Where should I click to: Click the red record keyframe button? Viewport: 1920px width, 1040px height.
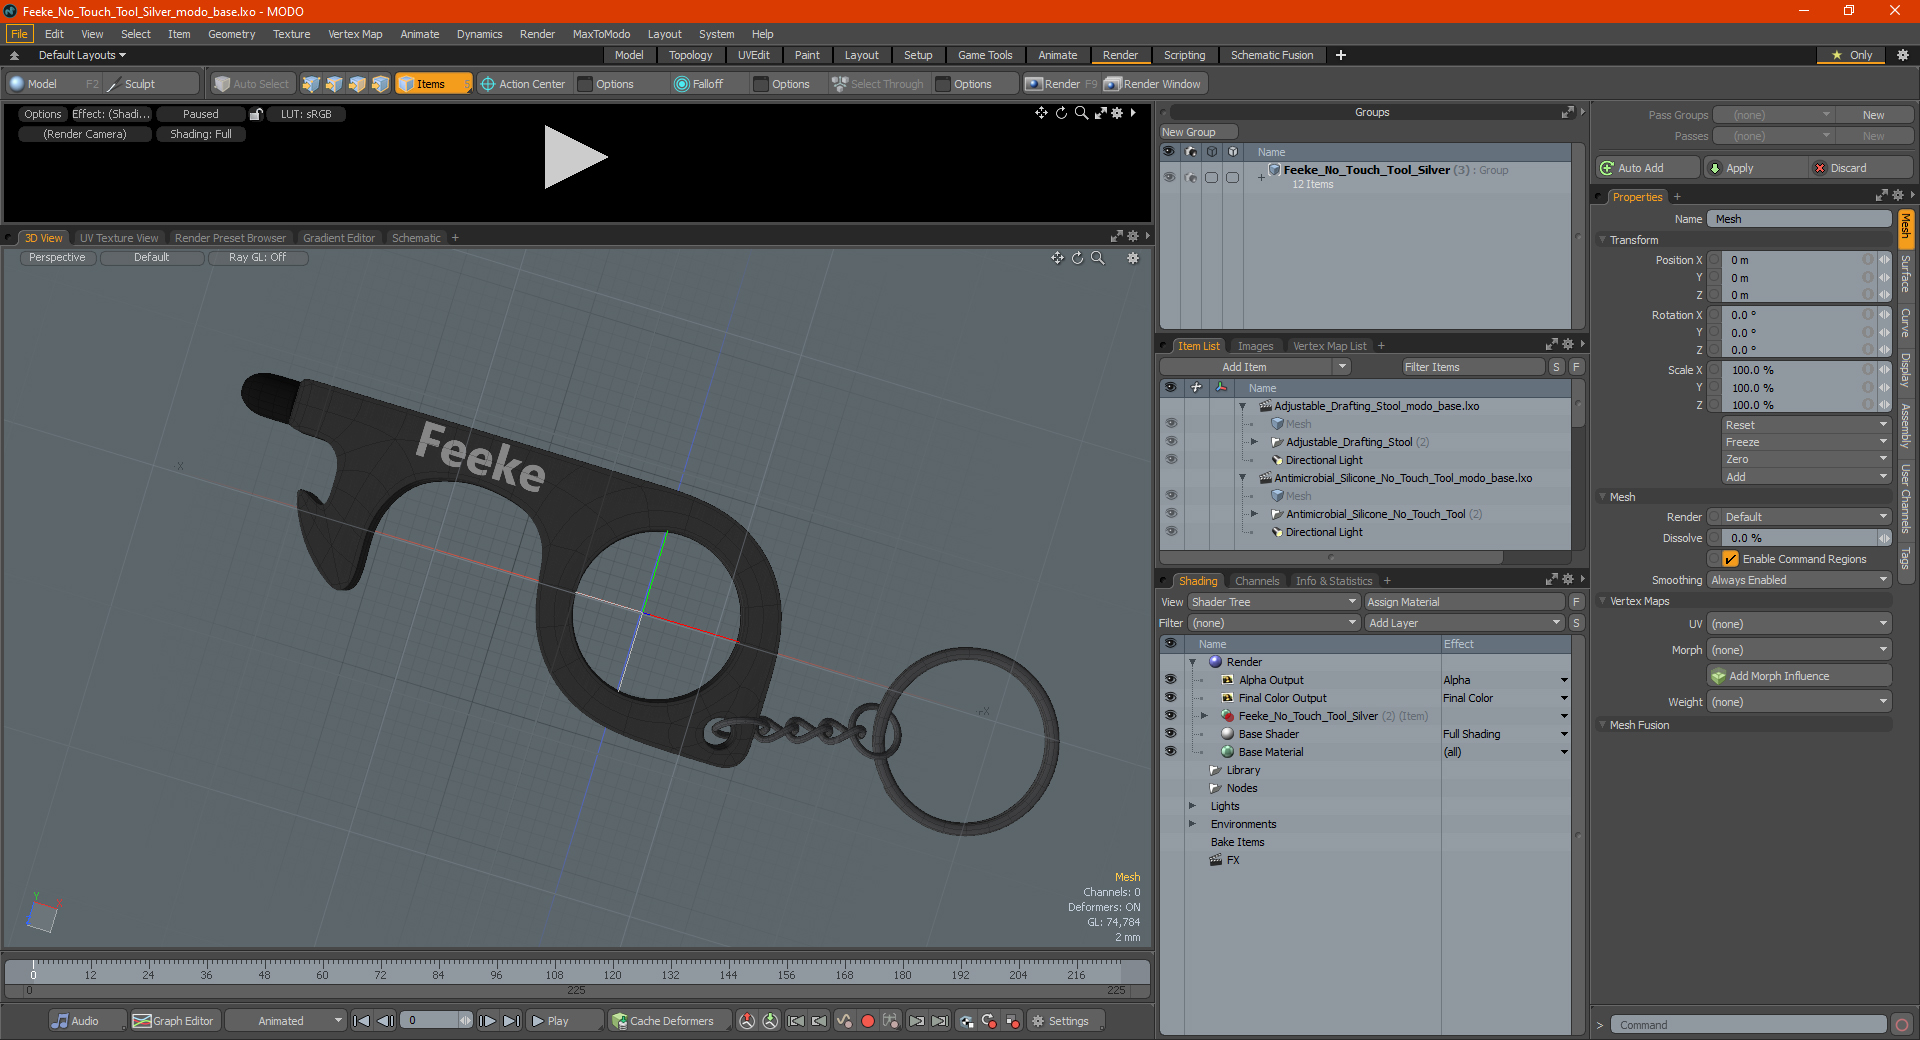click(x=868, y=1021)
